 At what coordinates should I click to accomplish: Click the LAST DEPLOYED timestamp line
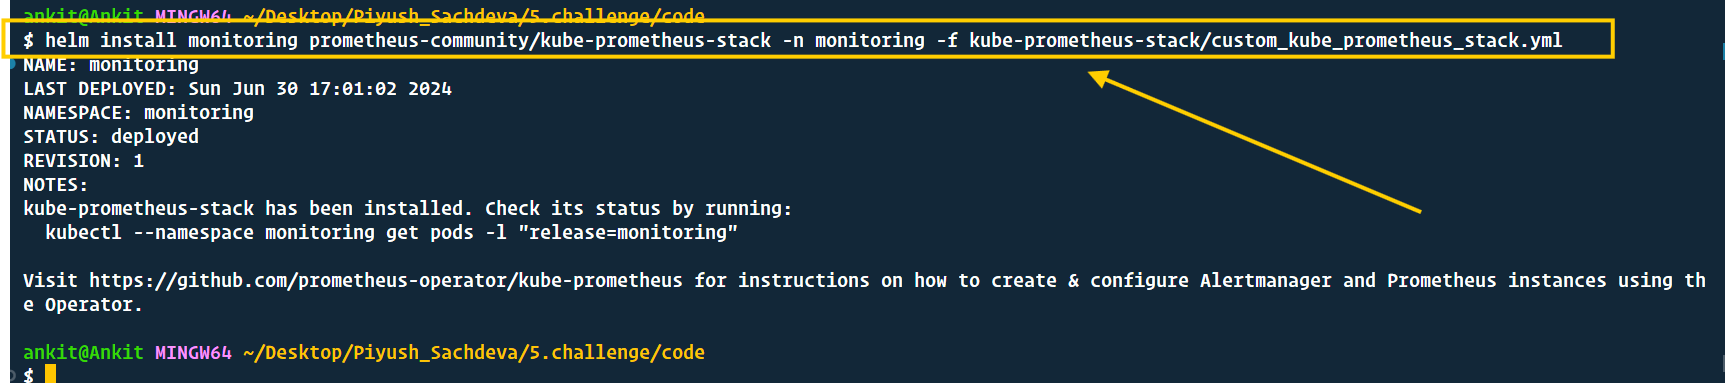[237, 89]
